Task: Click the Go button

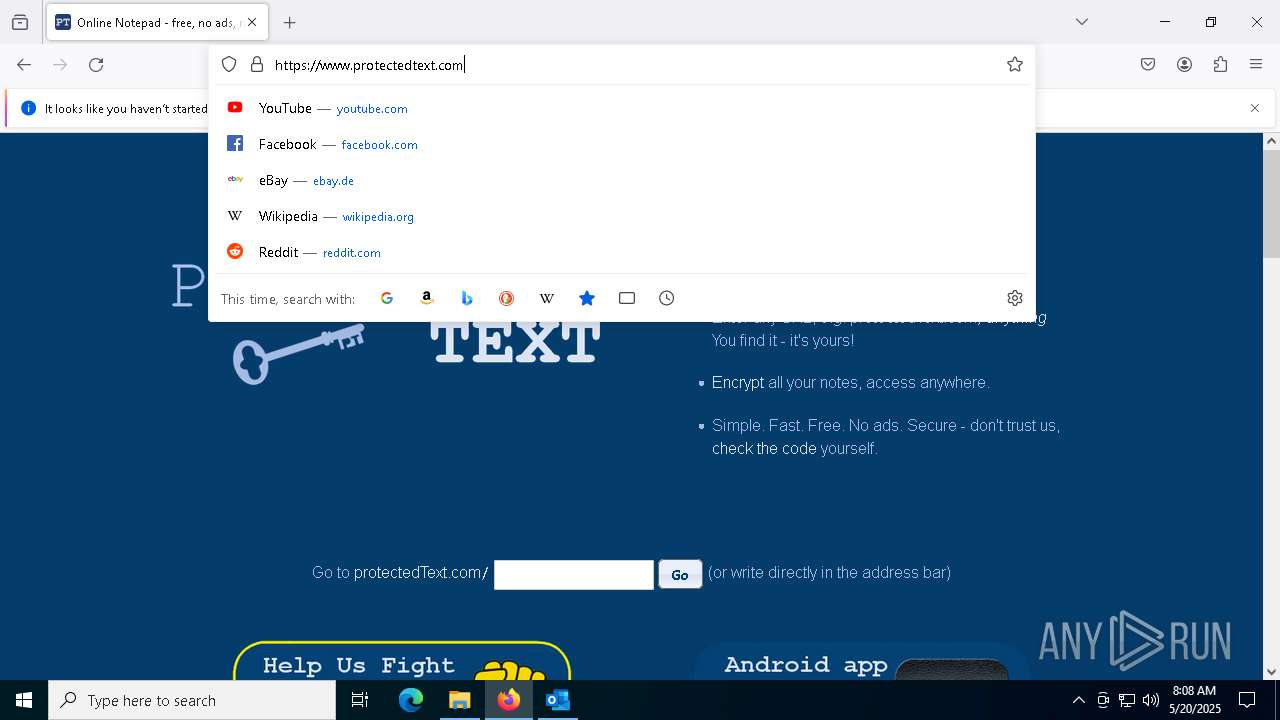Action: click(x=680, y=574)
